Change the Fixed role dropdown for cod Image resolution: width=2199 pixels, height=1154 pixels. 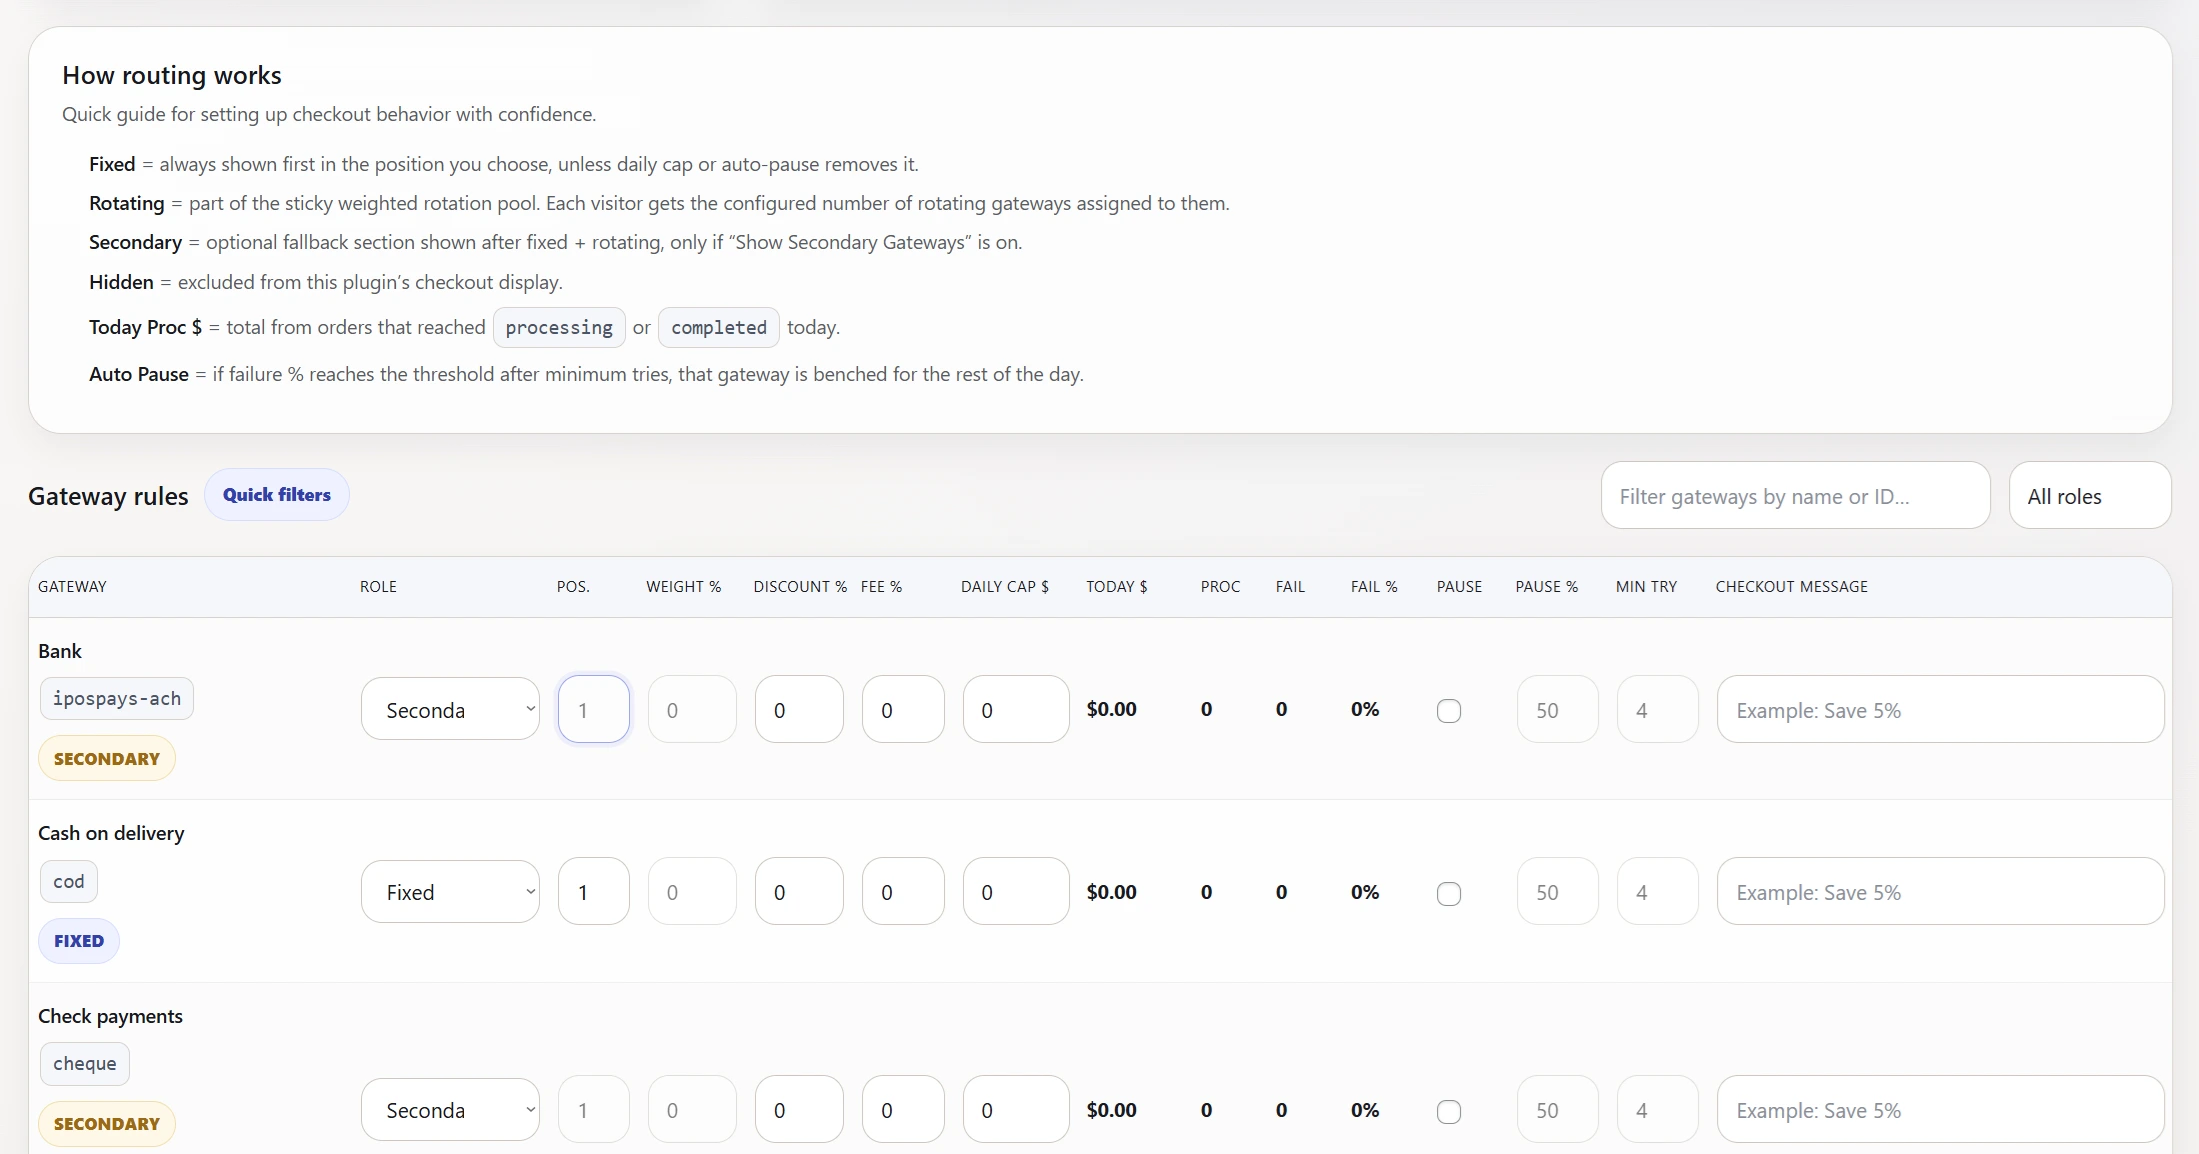point(450,891)
